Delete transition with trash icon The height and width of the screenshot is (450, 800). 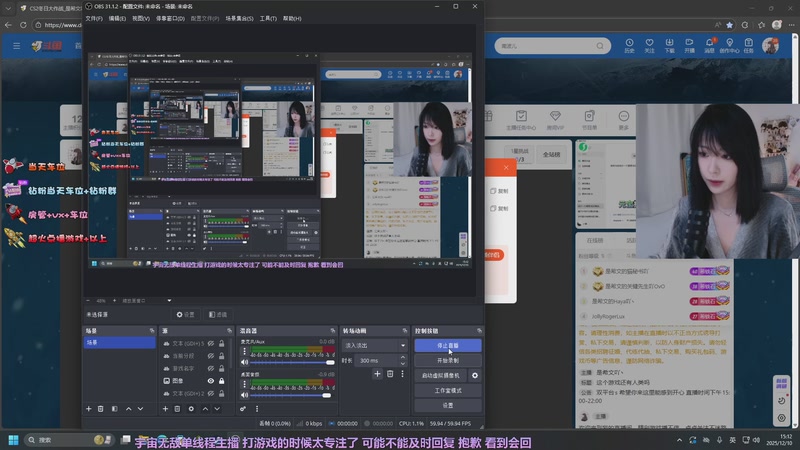click(390, 374)
